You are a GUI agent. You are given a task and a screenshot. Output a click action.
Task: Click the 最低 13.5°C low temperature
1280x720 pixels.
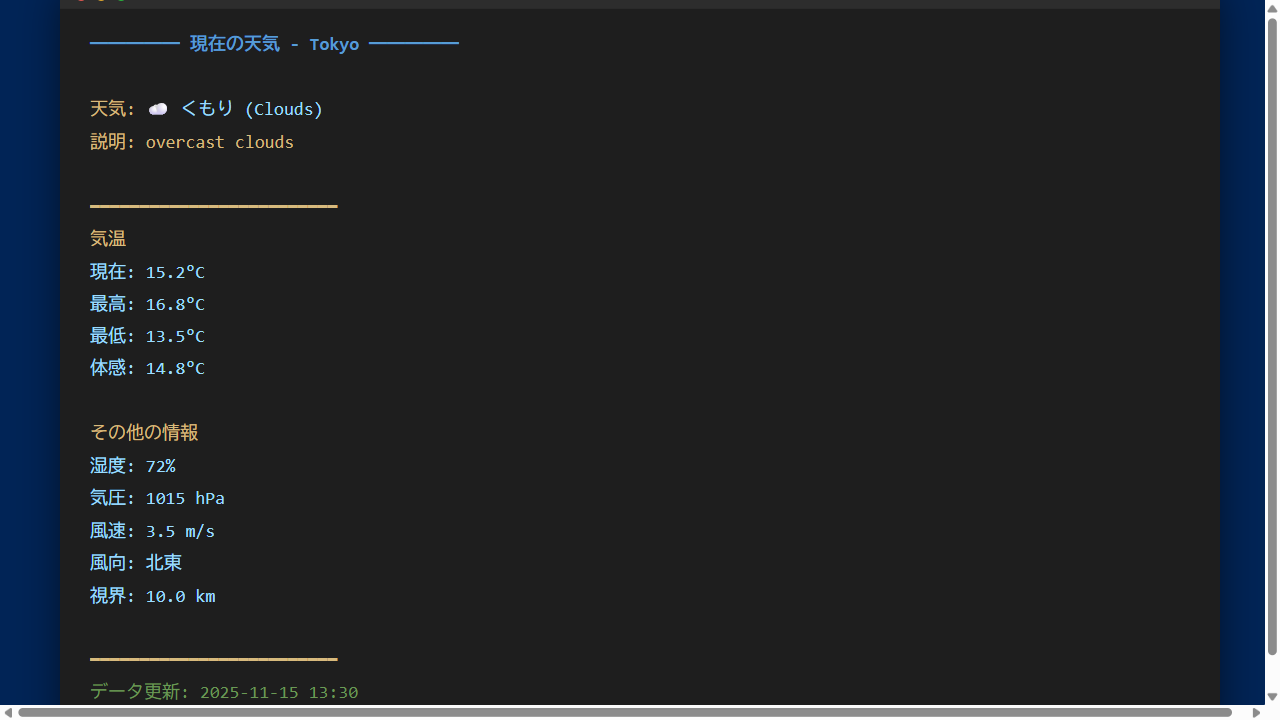175,336
